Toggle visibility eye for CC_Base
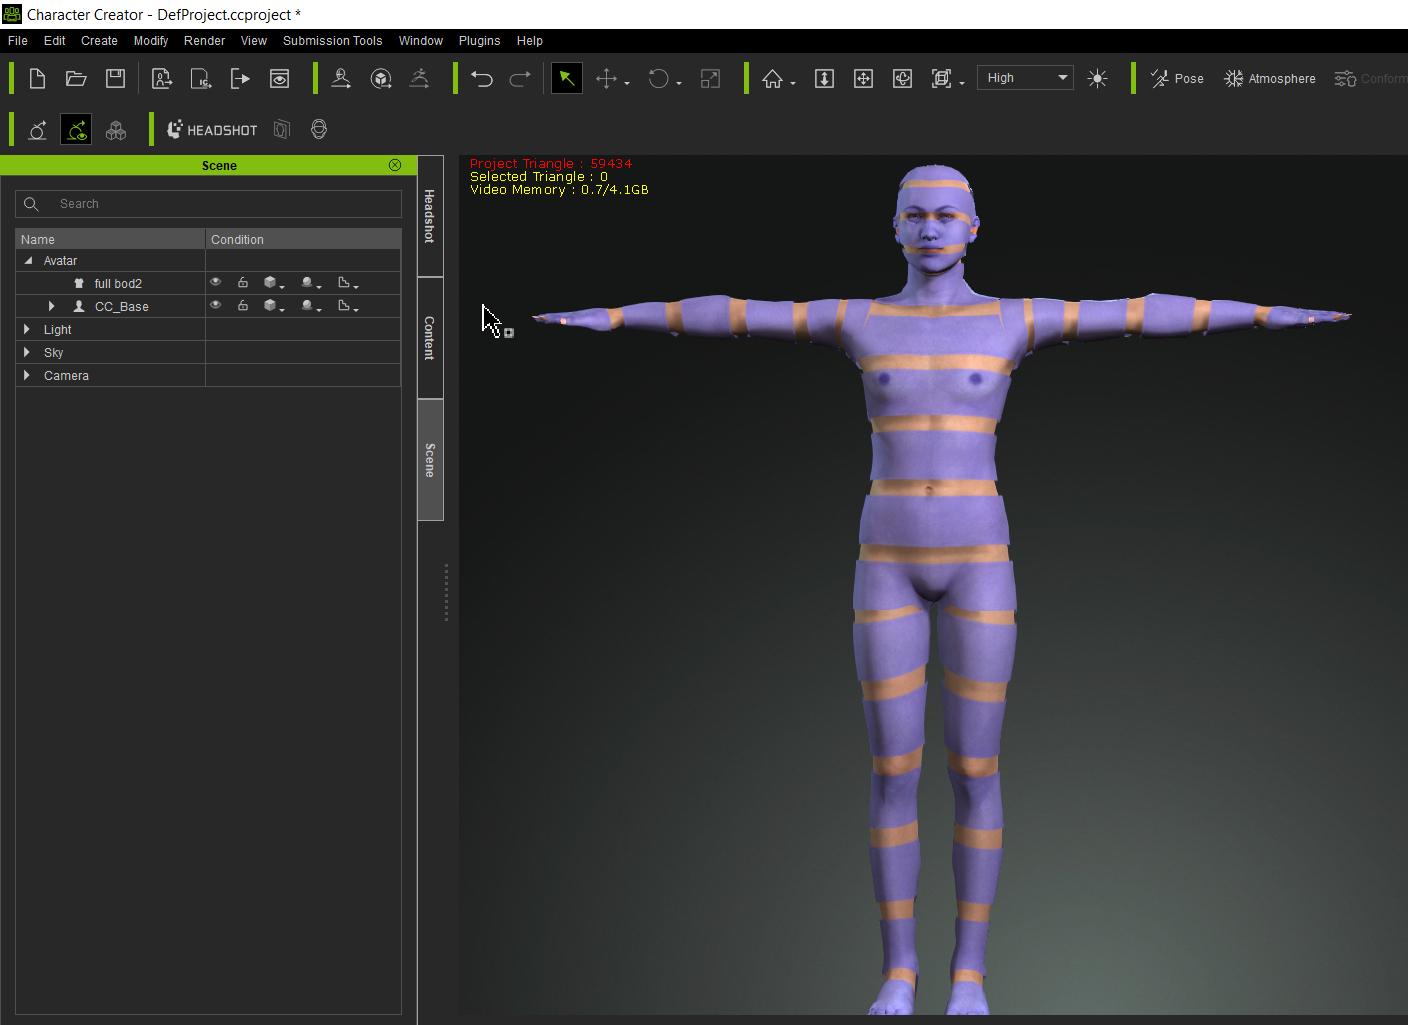The height and width of the screenshot is (1025, 1408). tap(215, 305)
